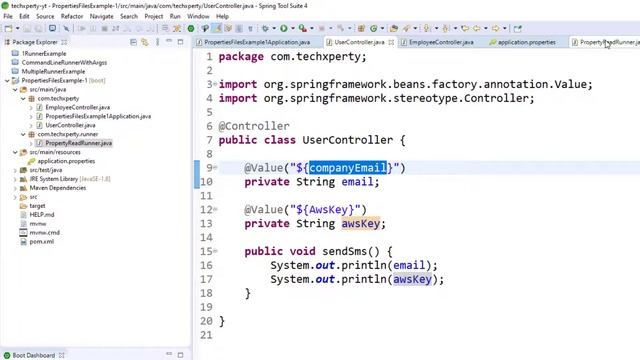Viewport: 640px width, 360px height.
Task: Toggle Block Selection Mode toolbar icon
Action: tap(239, 29)
